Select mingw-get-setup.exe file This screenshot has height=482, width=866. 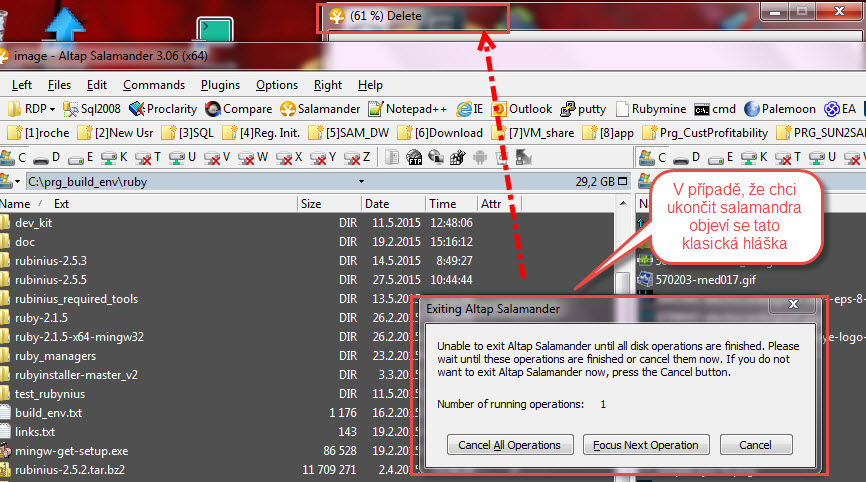pyautogui.click(x=71, y=451)
